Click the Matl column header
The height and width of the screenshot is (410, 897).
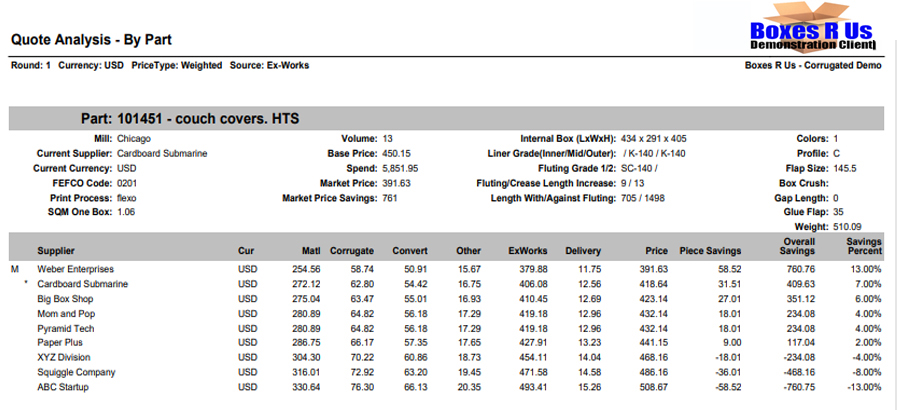311,250
